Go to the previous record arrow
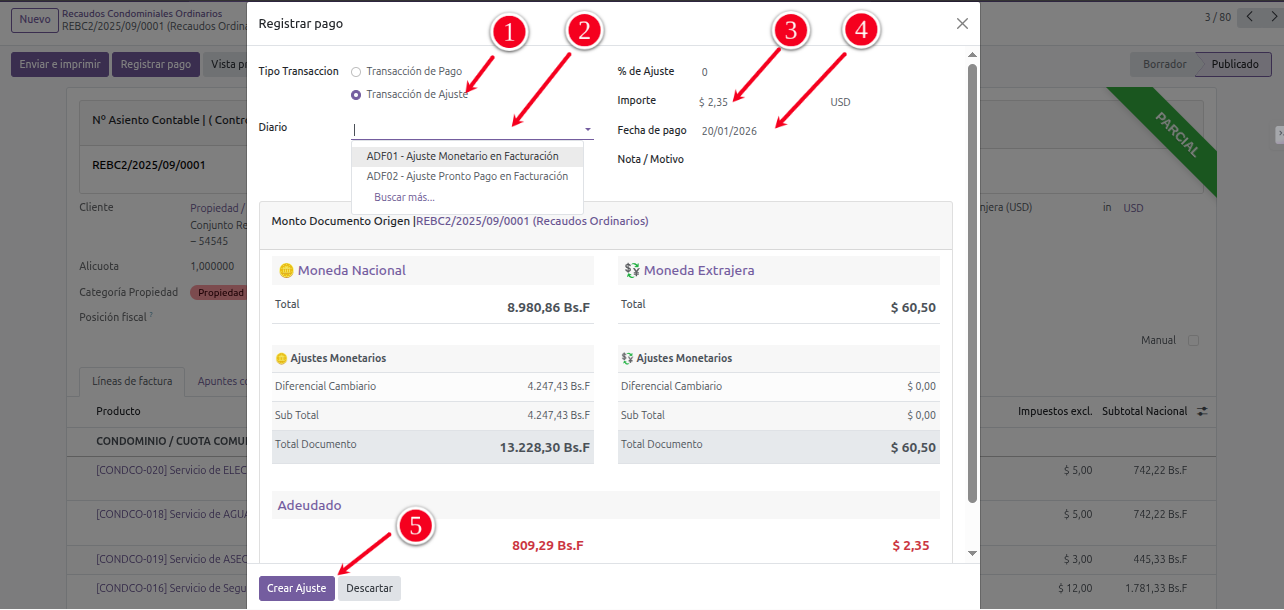The image size is (1284, 610). tap(1247, 17)
